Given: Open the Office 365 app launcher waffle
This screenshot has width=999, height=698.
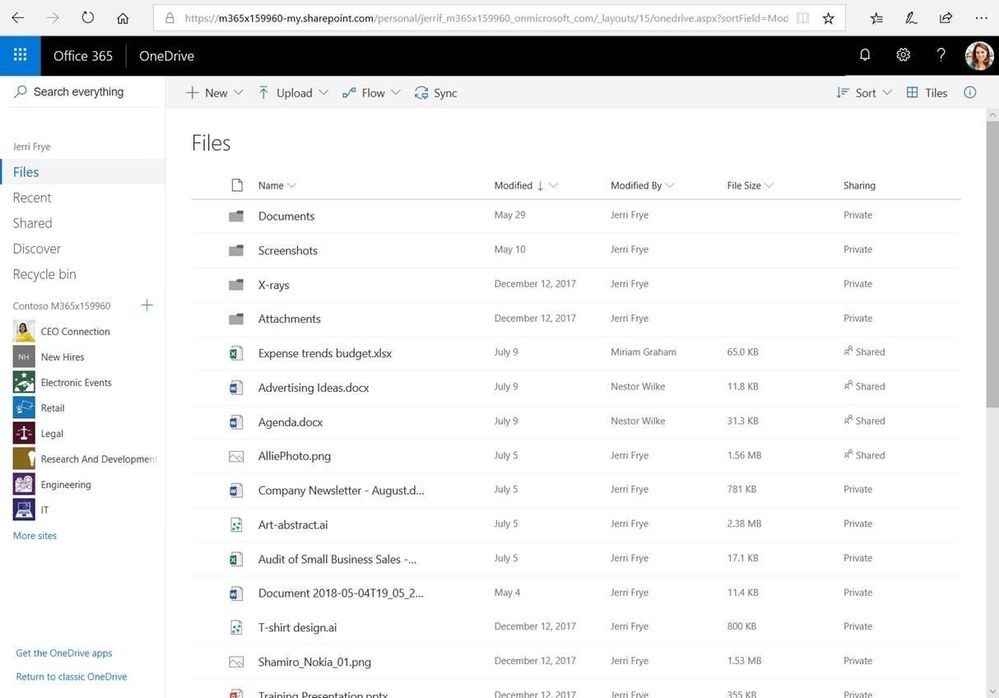Looking at the screenshot, I should coord(19,55).
